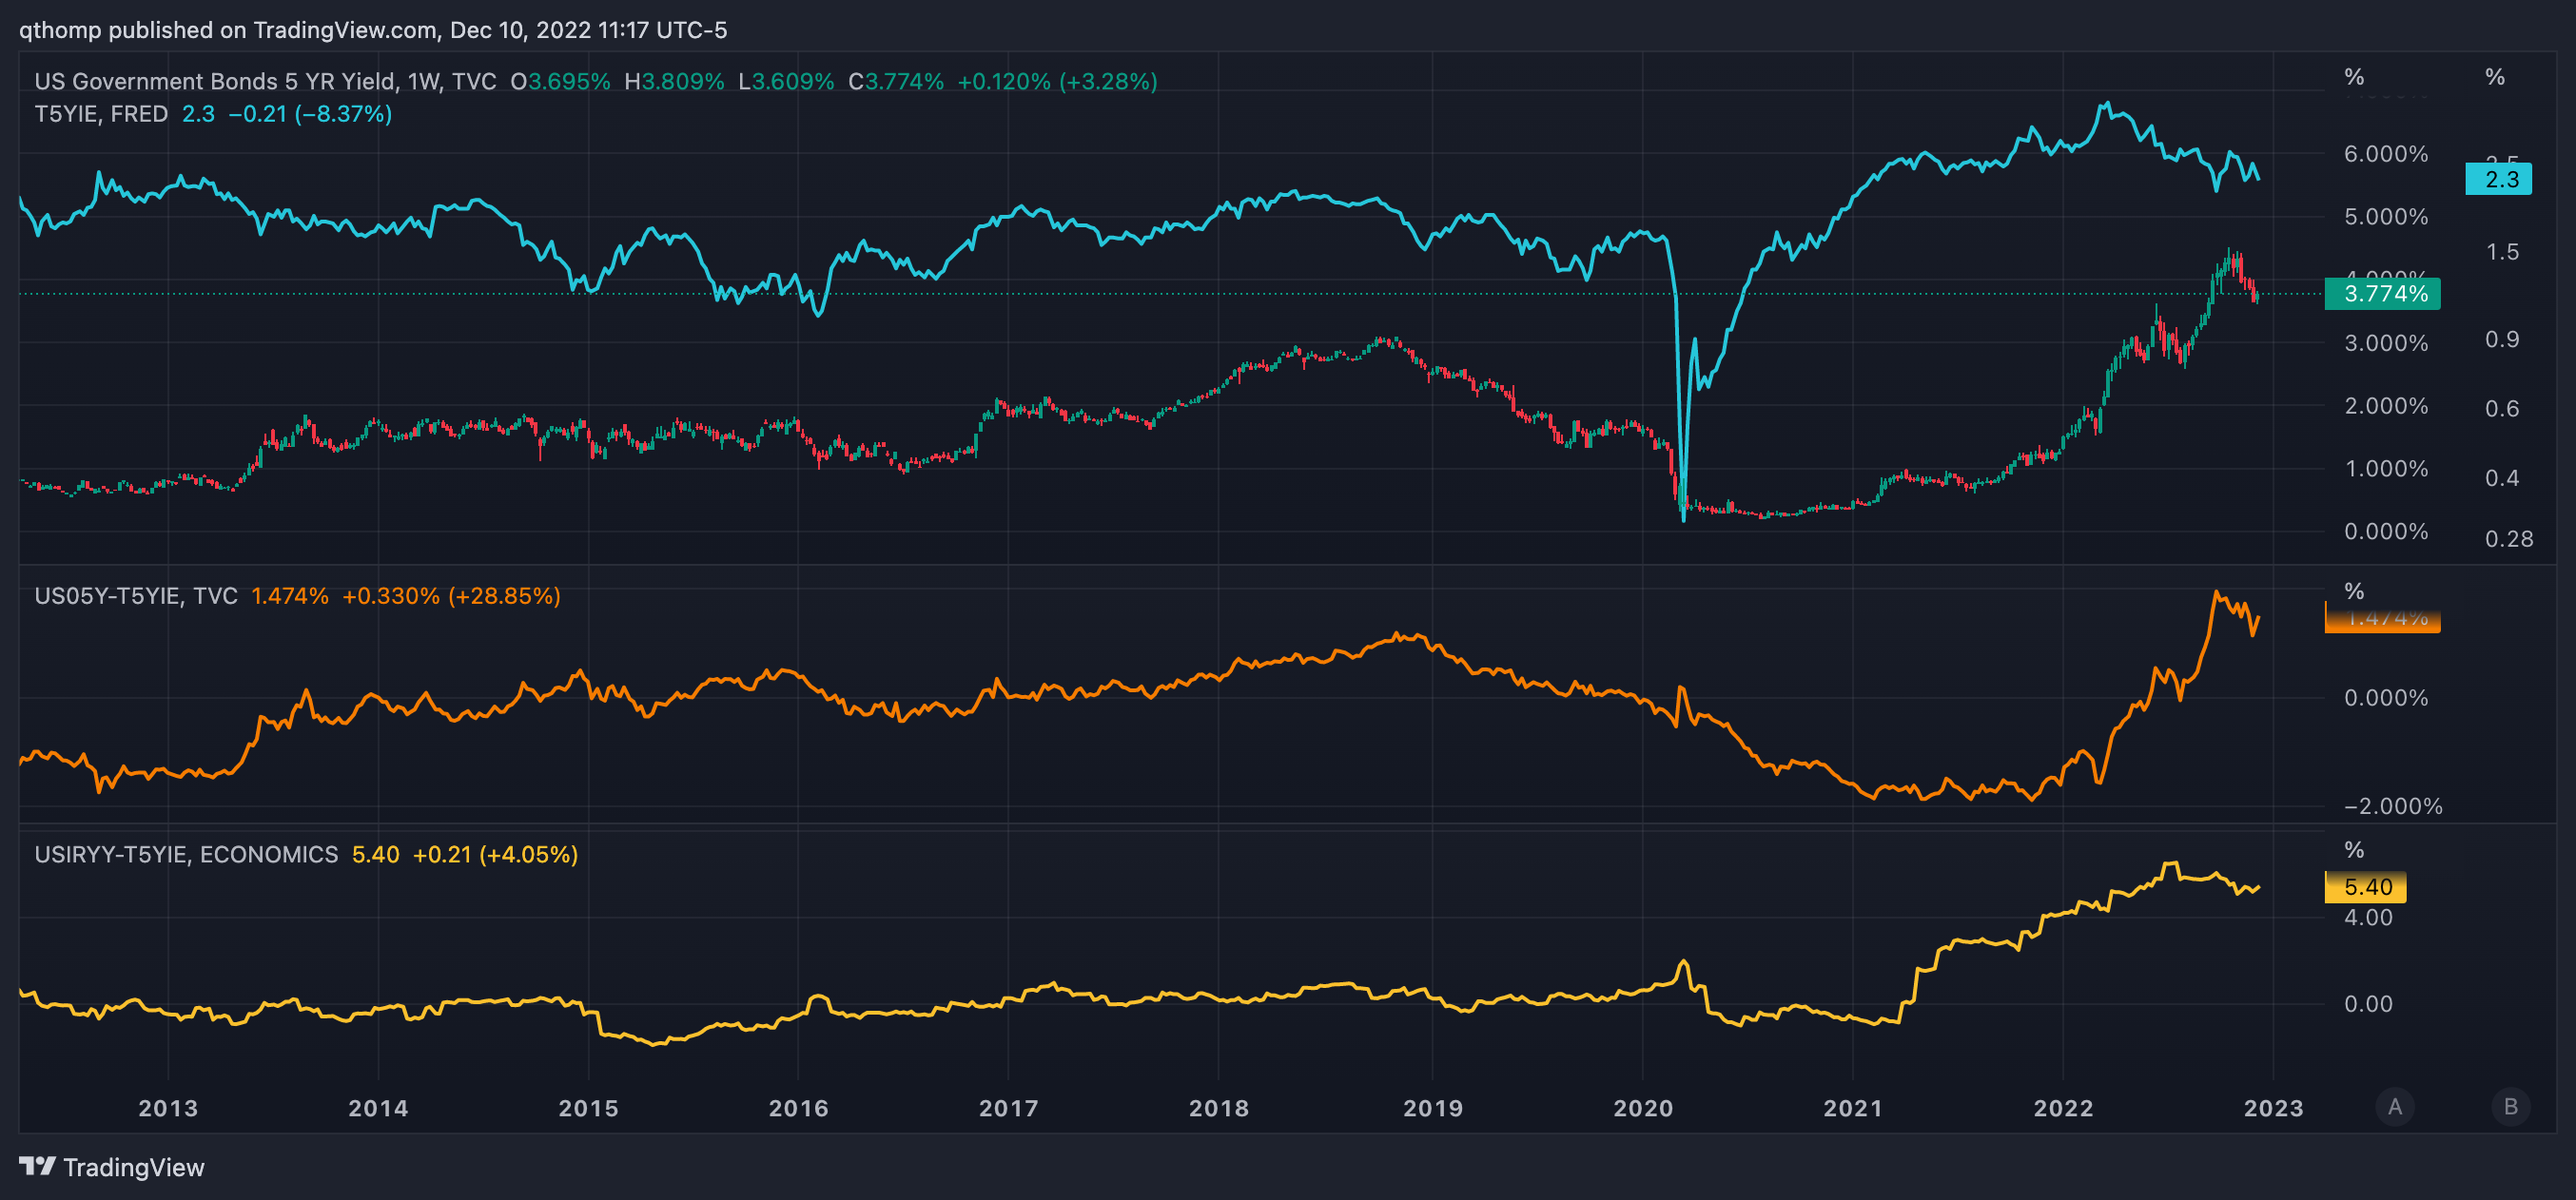
Task: Click the 4.00 value on bottom pane scale
Action: [x=2367, y=917]
